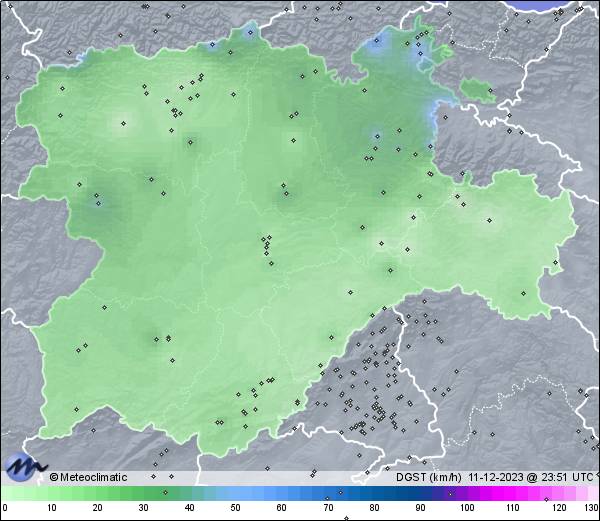The height and width of the screenshot is (521, 600).
Task: Click the 11-12-2023 date stamp
Action: pos(496,477)
